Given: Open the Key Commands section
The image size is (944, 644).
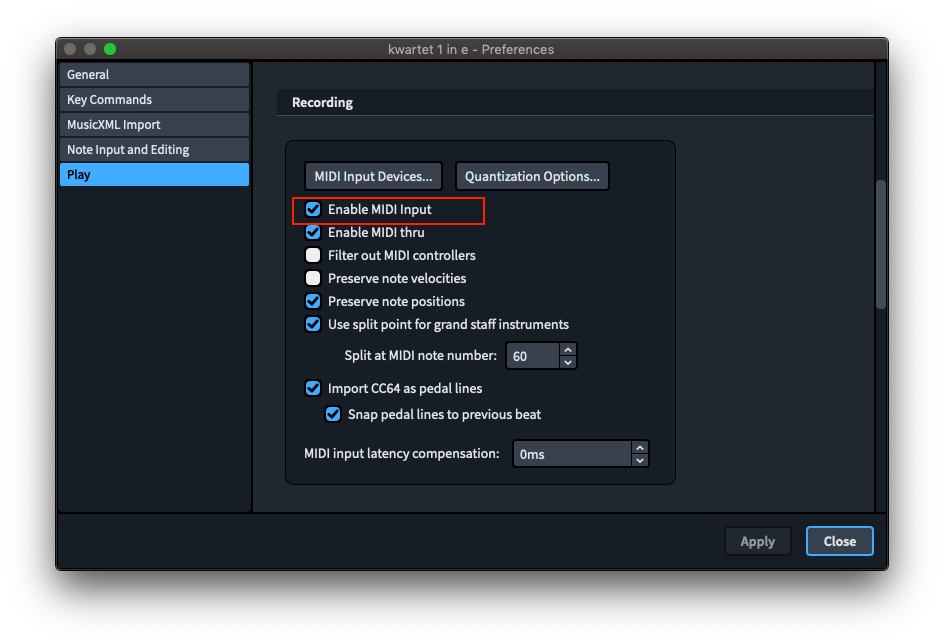Looking at the screenshot, I should (x=154, y=99).
